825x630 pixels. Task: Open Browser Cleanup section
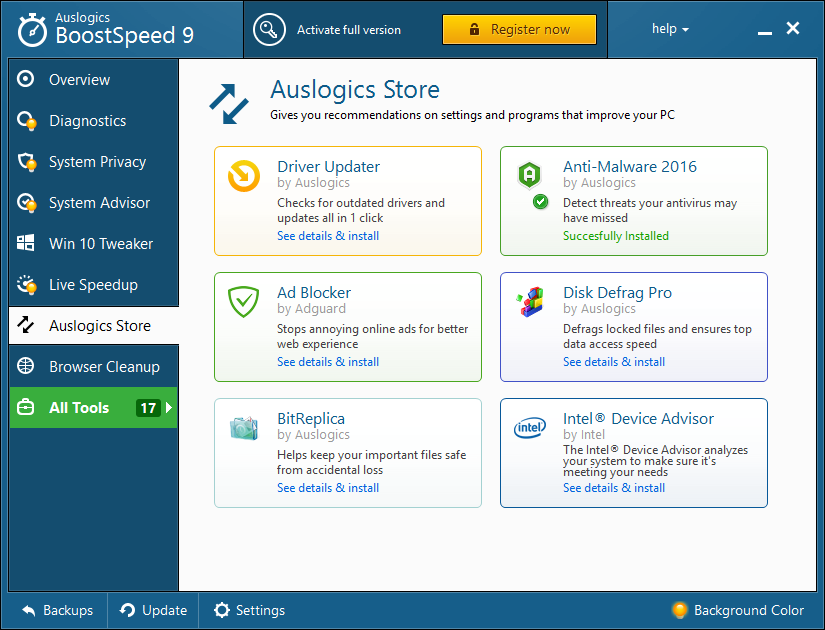point(94,367)
